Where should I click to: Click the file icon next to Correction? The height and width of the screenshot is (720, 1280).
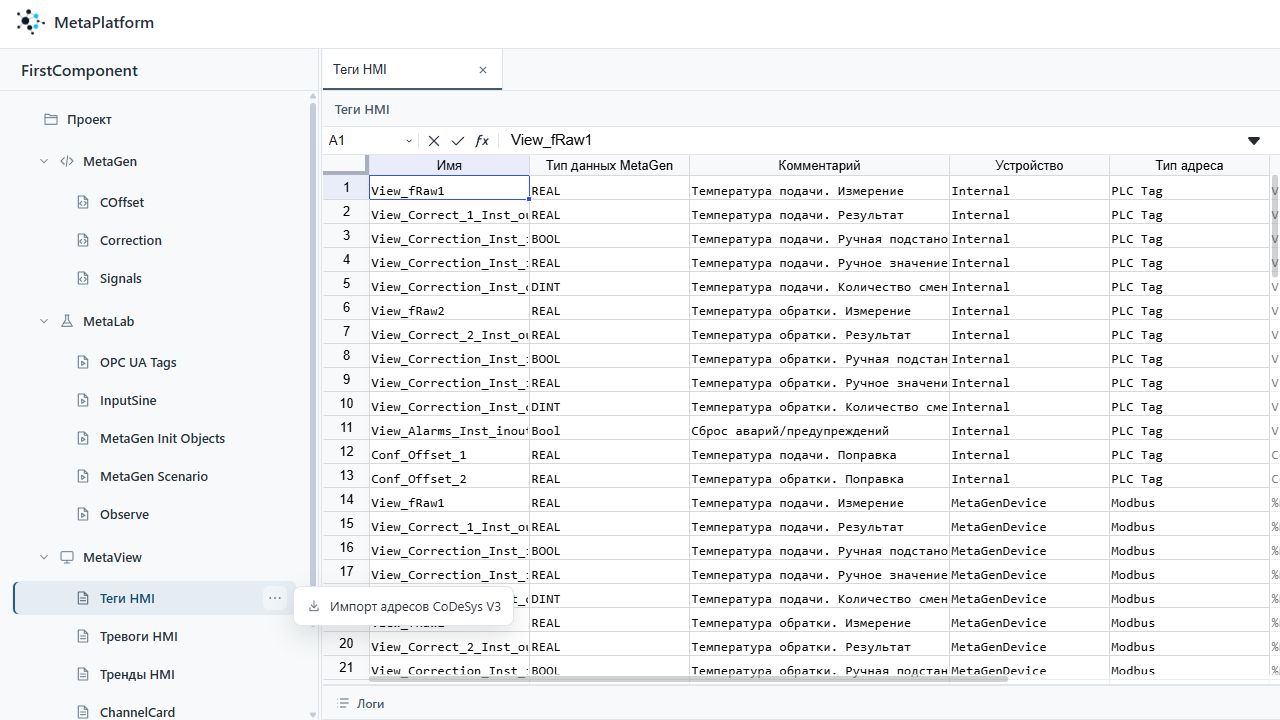click(84, 241)
